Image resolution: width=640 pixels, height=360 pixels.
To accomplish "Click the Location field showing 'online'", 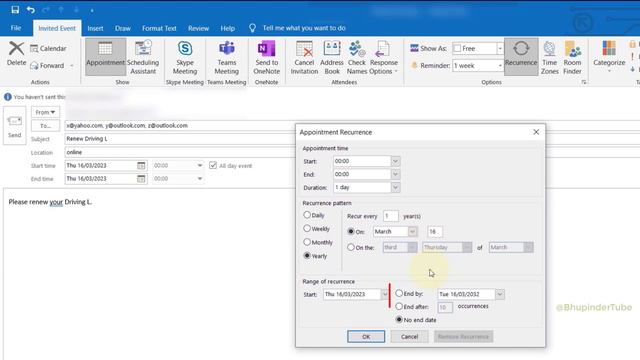I will [180, 152].
